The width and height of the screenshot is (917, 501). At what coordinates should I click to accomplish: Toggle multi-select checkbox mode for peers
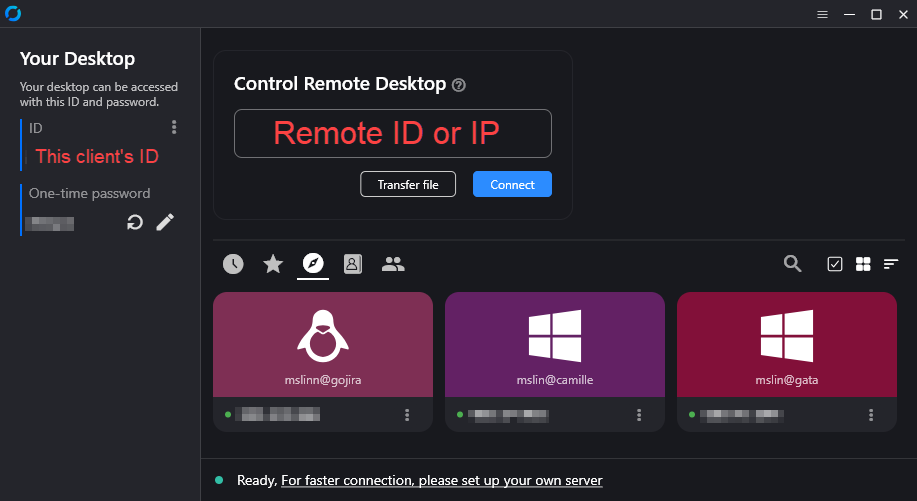click(x=835, y=264)
